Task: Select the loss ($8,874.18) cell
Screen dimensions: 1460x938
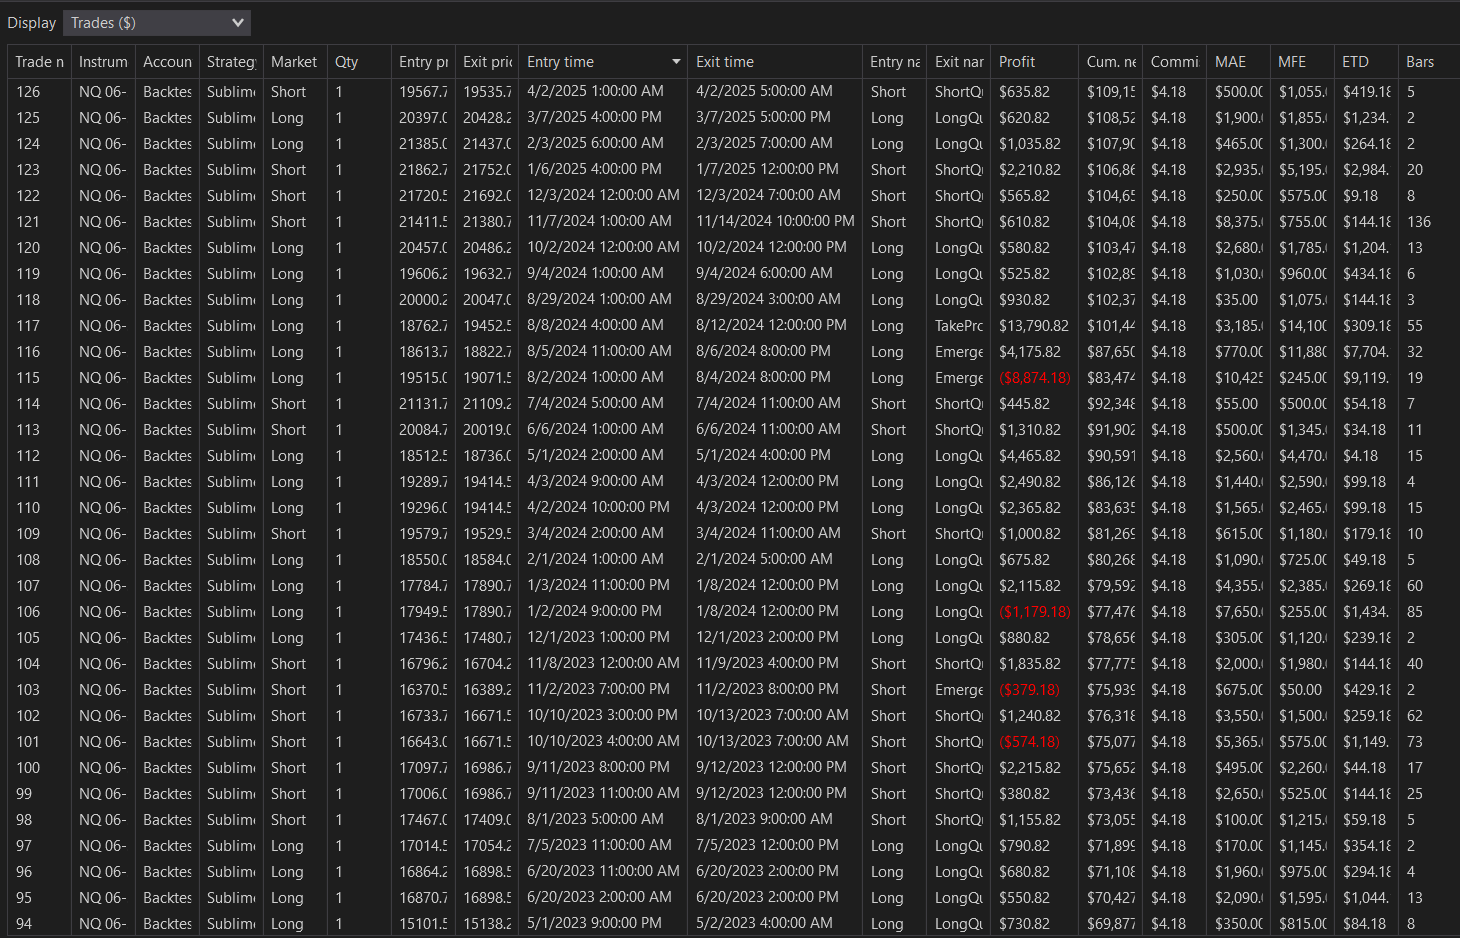Action: (x=1035, y=378)
